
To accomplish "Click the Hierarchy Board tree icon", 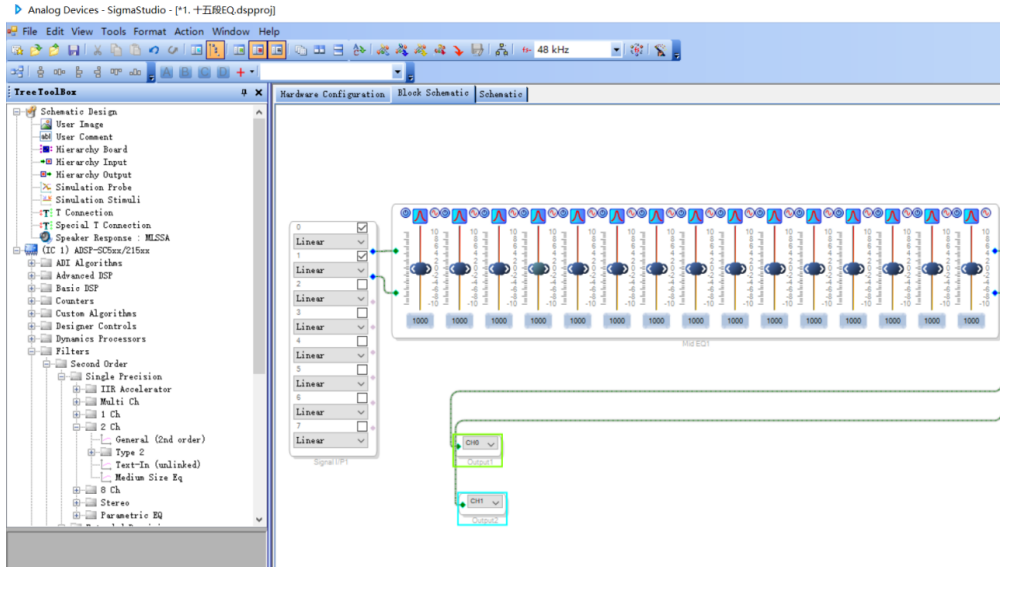I will point(46,149).
